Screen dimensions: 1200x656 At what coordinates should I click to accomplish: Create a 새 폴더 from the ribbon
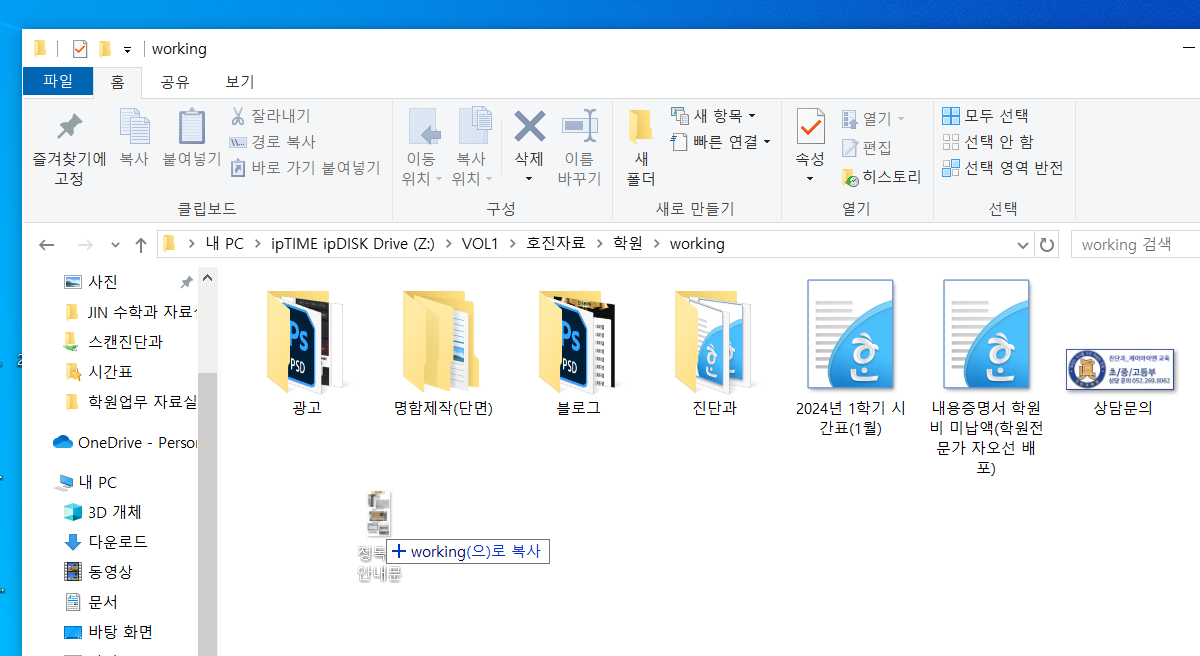point(641,148)
